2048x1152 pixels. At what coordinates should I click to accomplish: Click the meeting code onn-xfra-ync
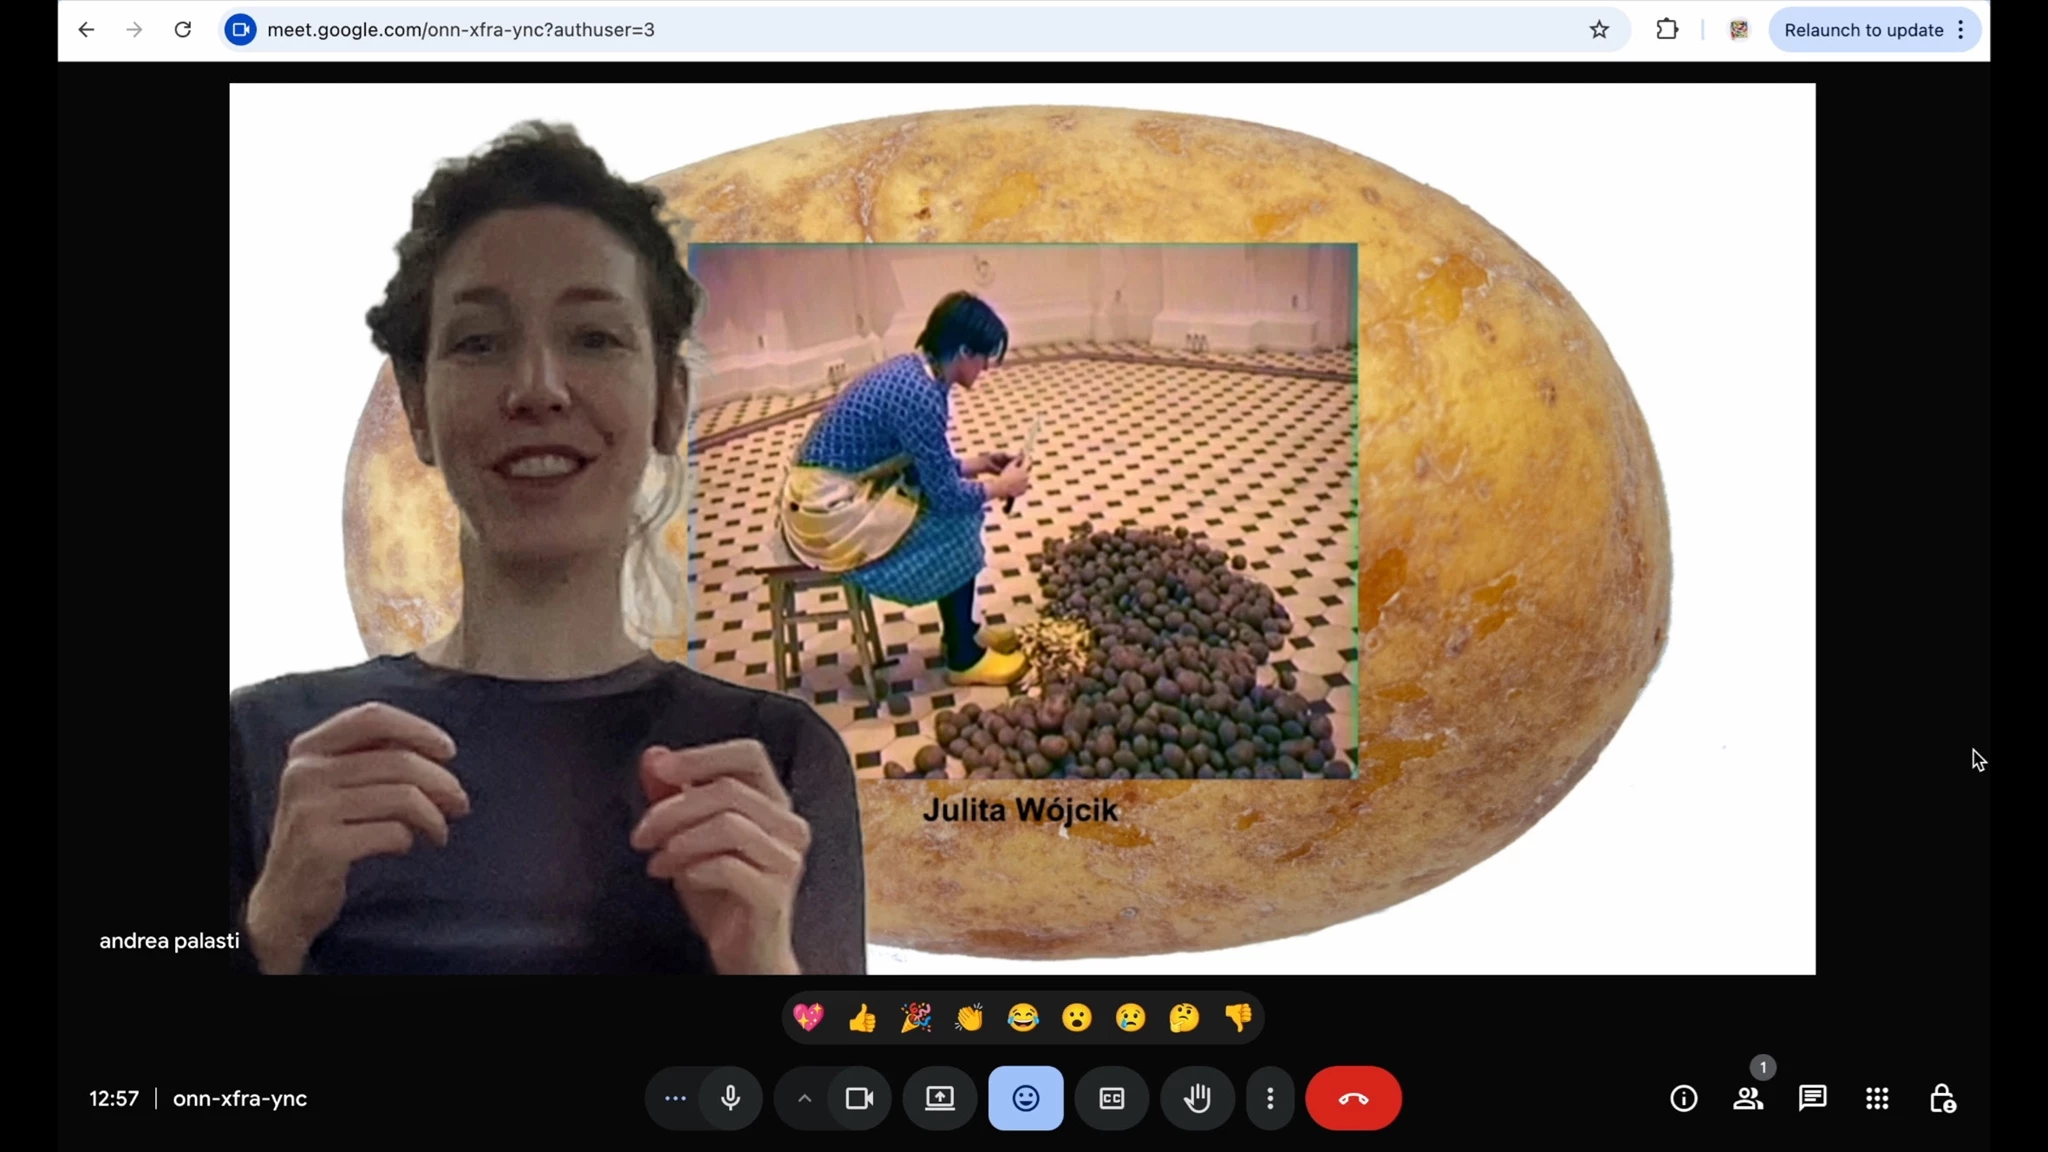coord(240,1098)
